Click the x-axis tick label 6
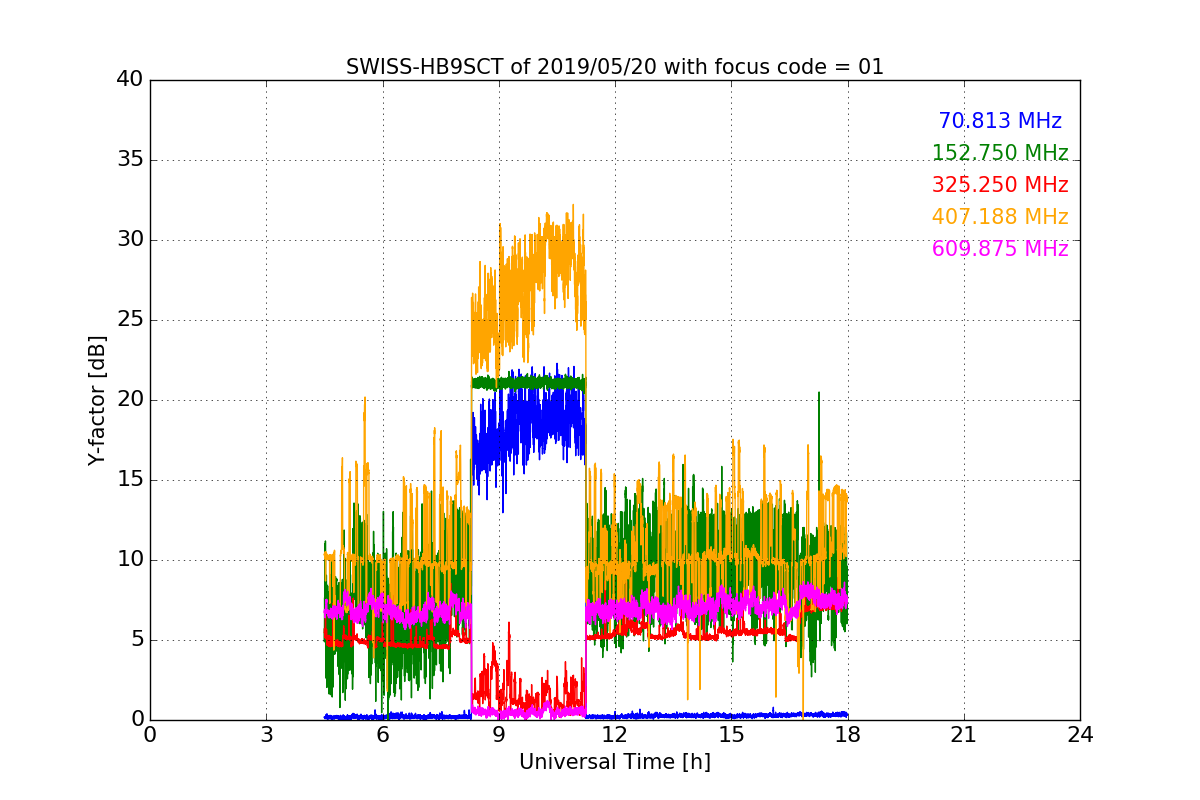This screenshot has width=1200, height=800. (x=383, y=735)
